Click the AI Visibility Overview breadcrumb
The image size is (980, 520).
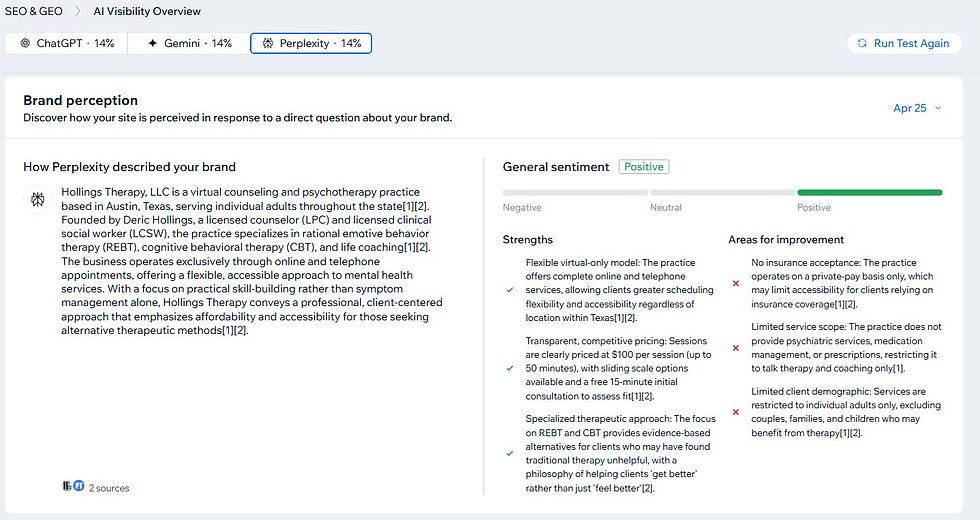(147, 11)
